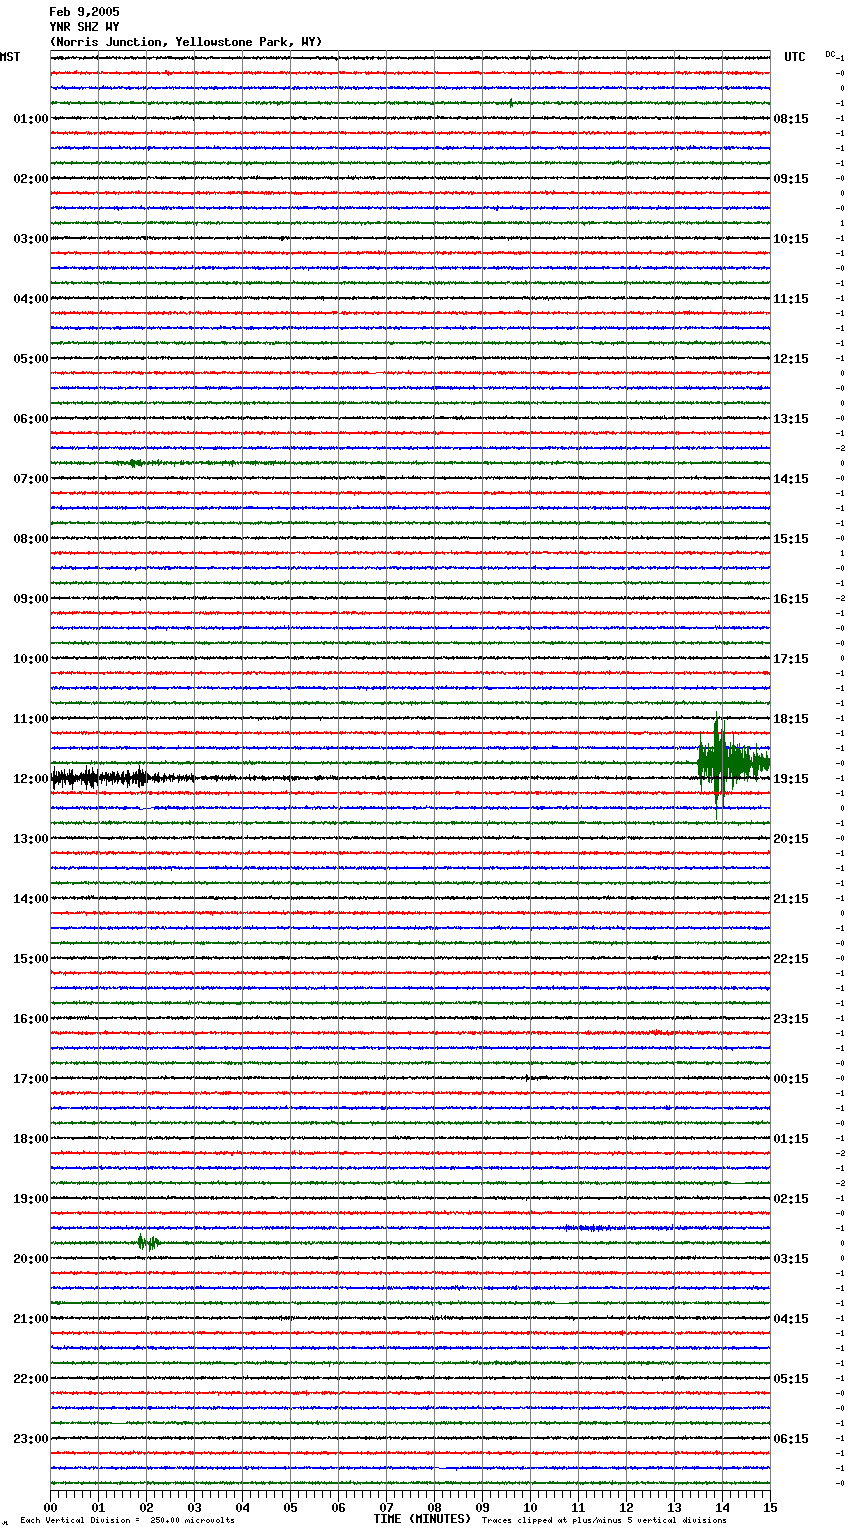Select the 02:00 MST row label
The width and height of the screenshot is (850, 1534).
[x=31, y=179]
